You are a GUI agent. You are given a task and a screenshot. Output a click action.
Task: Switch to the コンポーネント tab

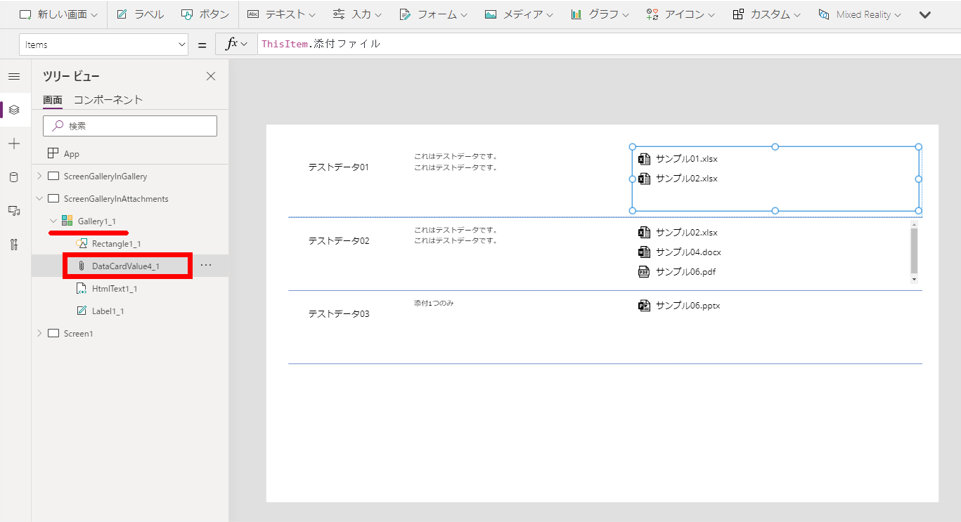(108, 100)
